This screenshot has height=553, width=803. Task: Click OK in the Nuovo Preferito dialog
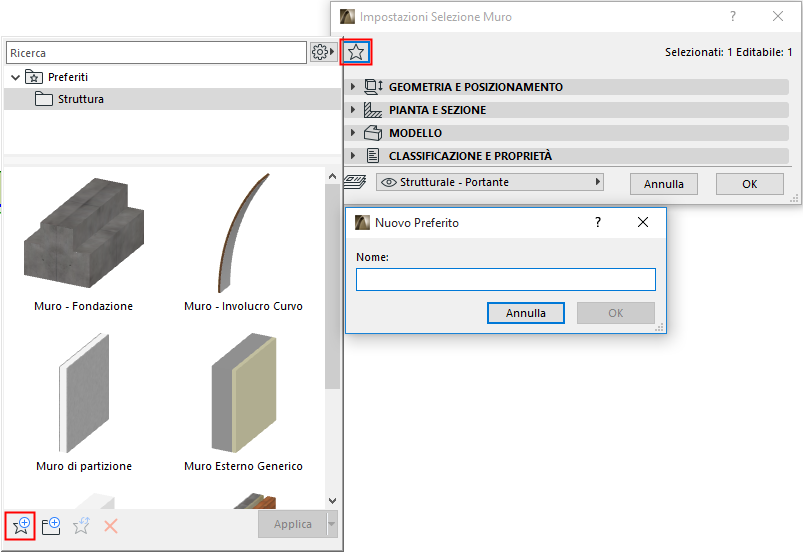(x=616, y=313)
